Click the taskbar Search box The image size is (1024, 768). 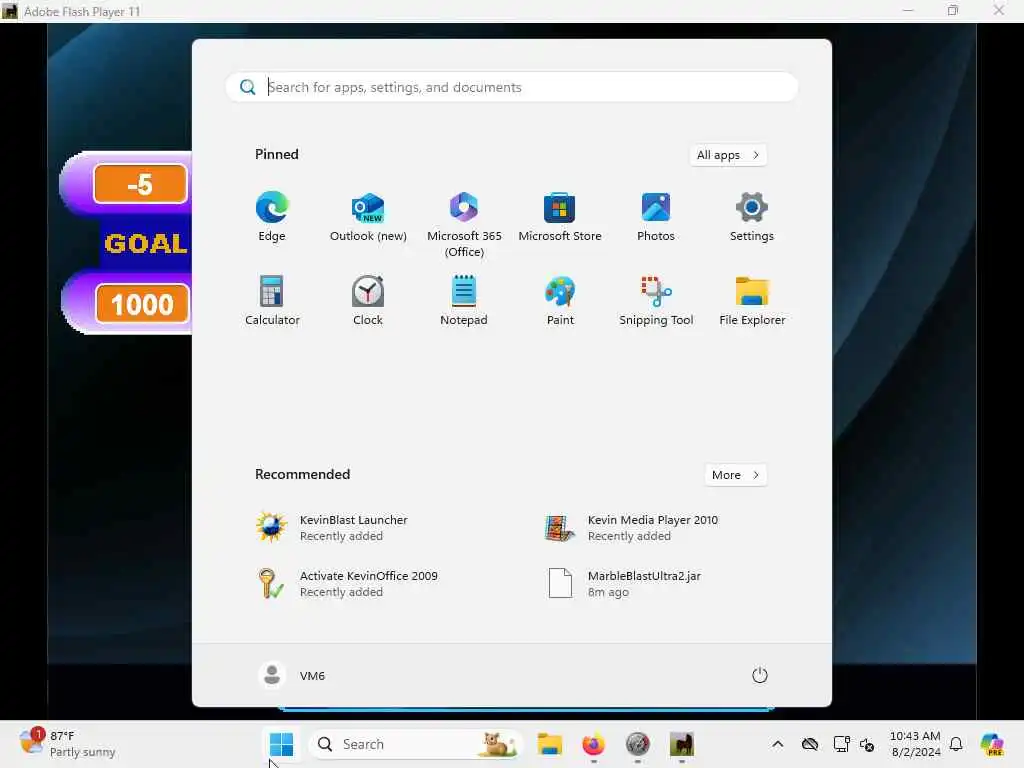415,744
